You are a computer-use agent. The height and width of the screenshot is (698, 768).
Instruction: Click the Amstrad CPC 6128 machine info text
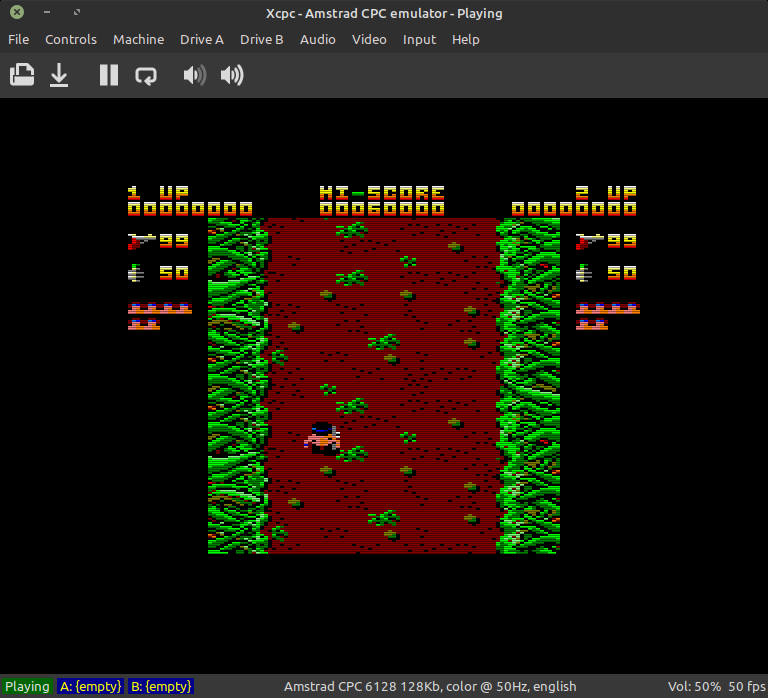click(x=430, y=686)
